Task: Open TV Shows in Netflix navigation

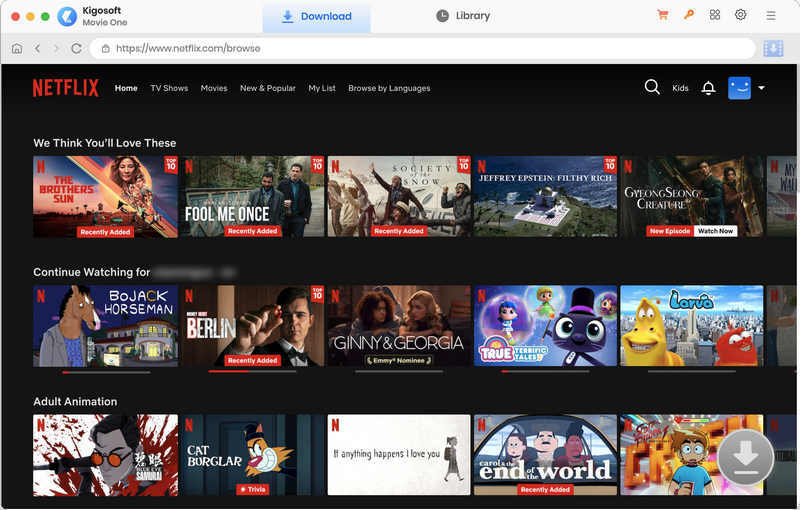Action: coord(169,88)
